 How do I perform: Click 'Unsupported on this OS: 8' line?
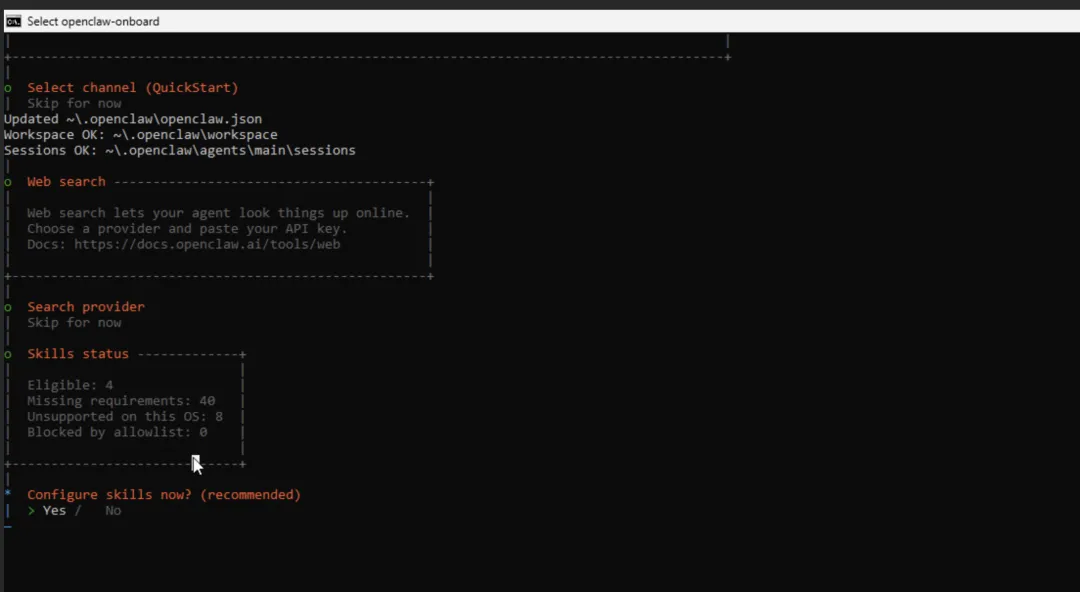(x=125, y=416)
